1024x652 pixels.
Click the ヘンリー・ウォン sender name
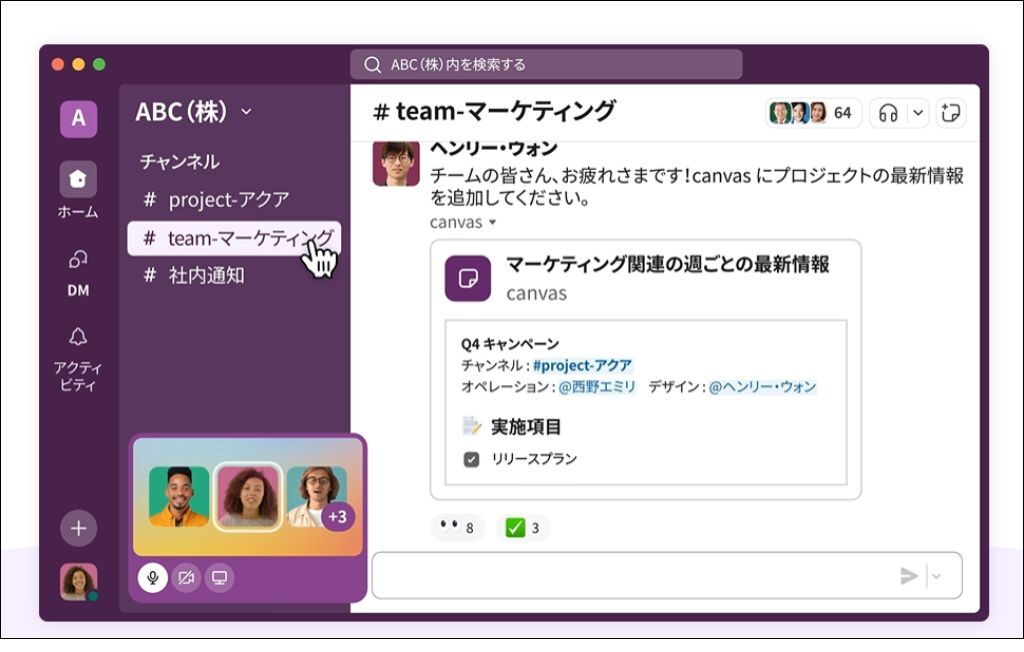(x=494, y=149)
